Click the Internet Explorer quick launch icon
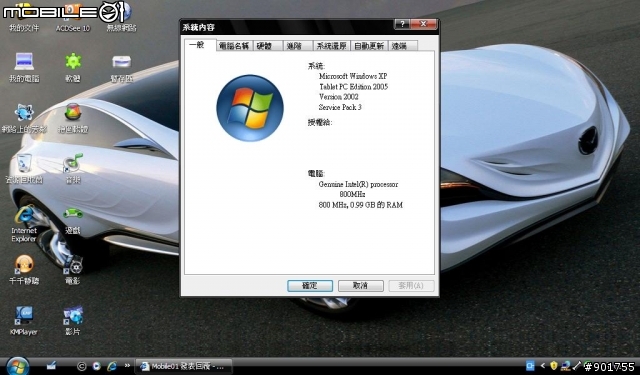 (x=112, y=366)
